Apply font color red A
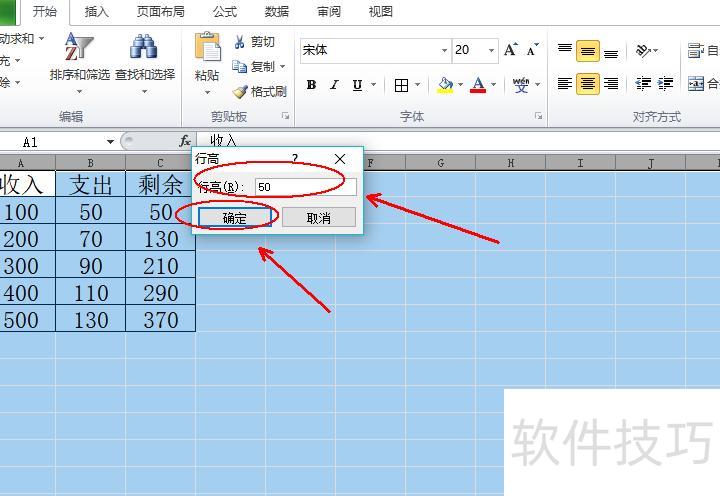 tap(478, 85)
